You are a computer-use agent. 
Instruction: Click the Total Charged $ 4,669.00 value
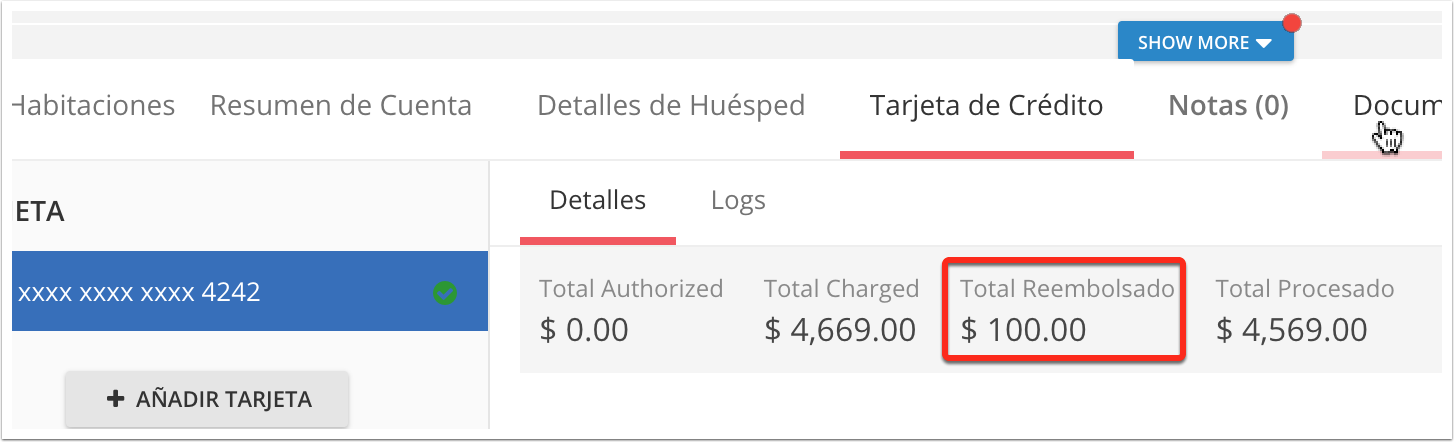840,330
